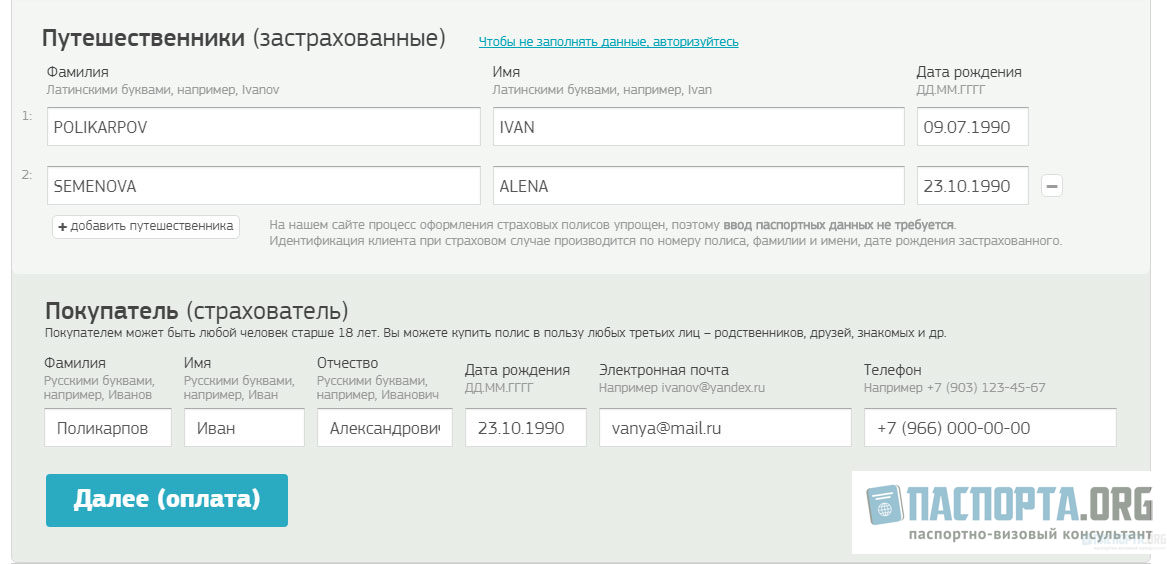Click the 'Телефон' label
1167x564 pixels.
[892, 370]
